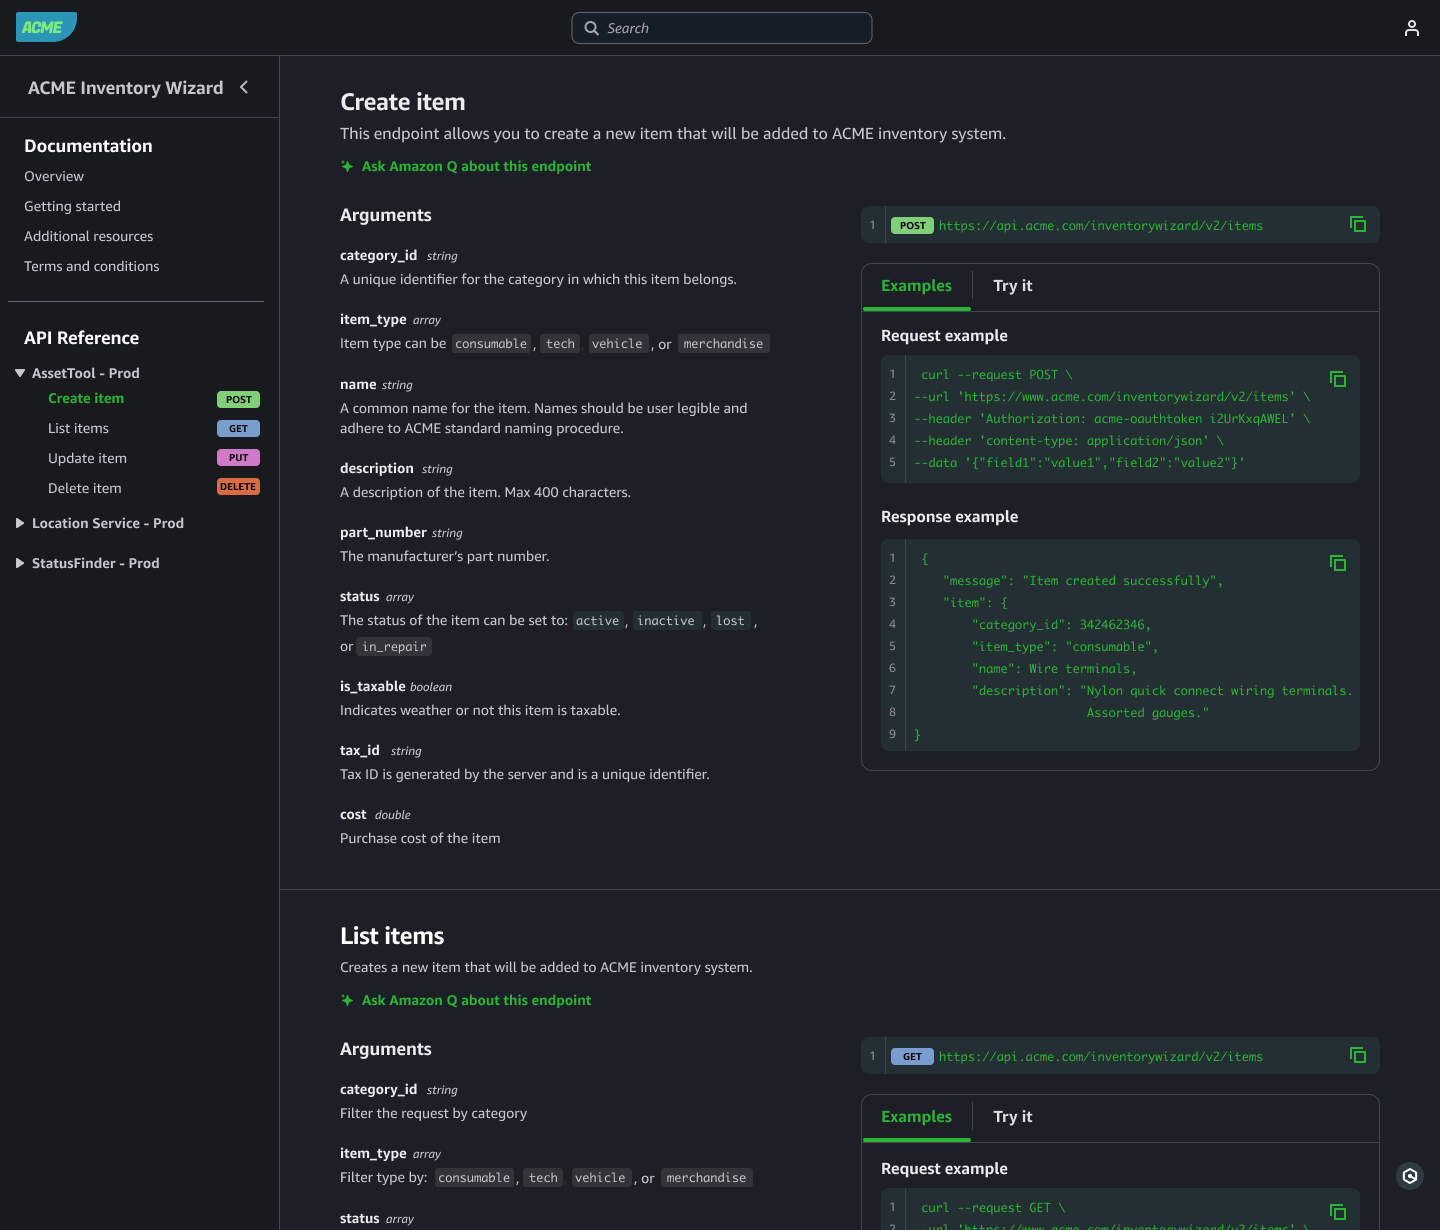Viewport: 1440px width, 1230px height.
Task: Click the 'consumable' code tag under Create item
Action: tap(491, 344)
